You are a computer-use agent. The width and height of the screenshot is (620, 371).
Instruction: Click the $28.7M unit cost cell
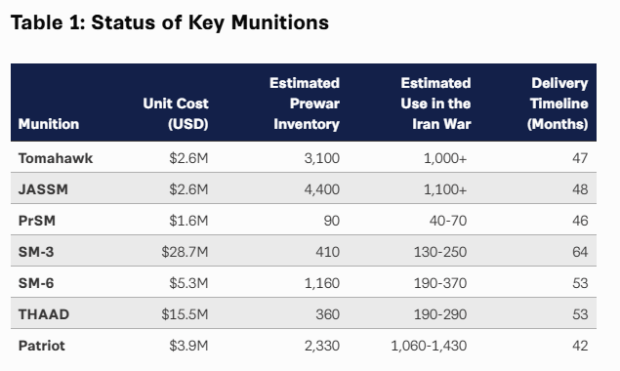coord(185,252)
